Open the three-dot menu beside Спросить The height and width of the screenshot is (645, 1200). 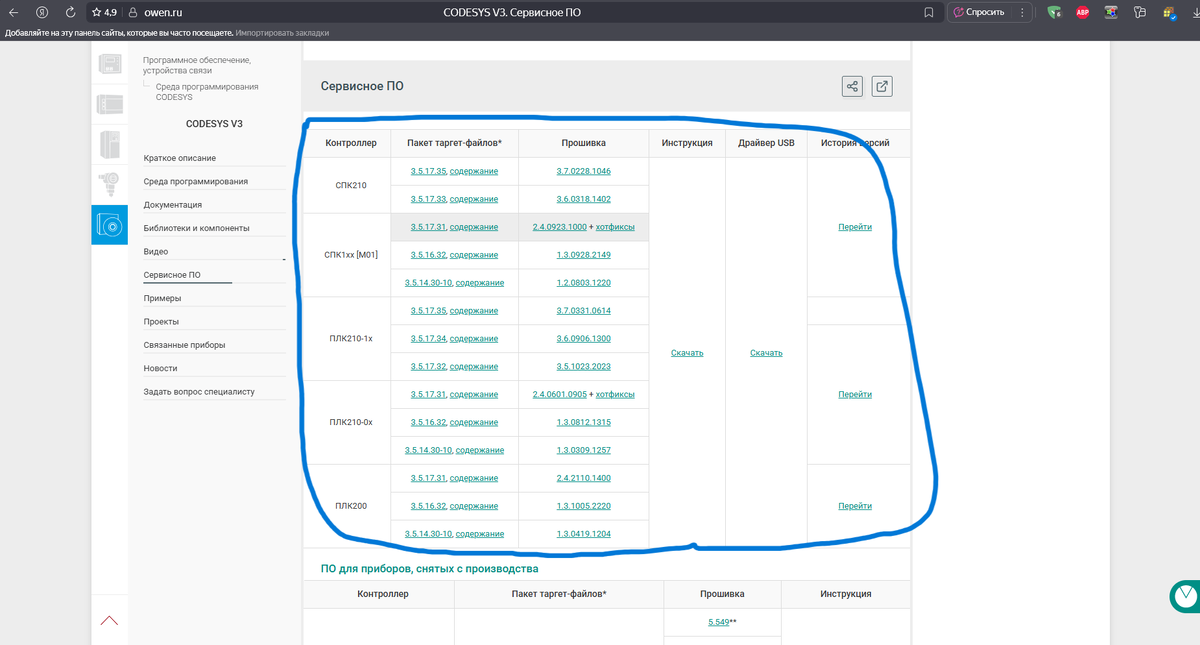(1021, 13)
